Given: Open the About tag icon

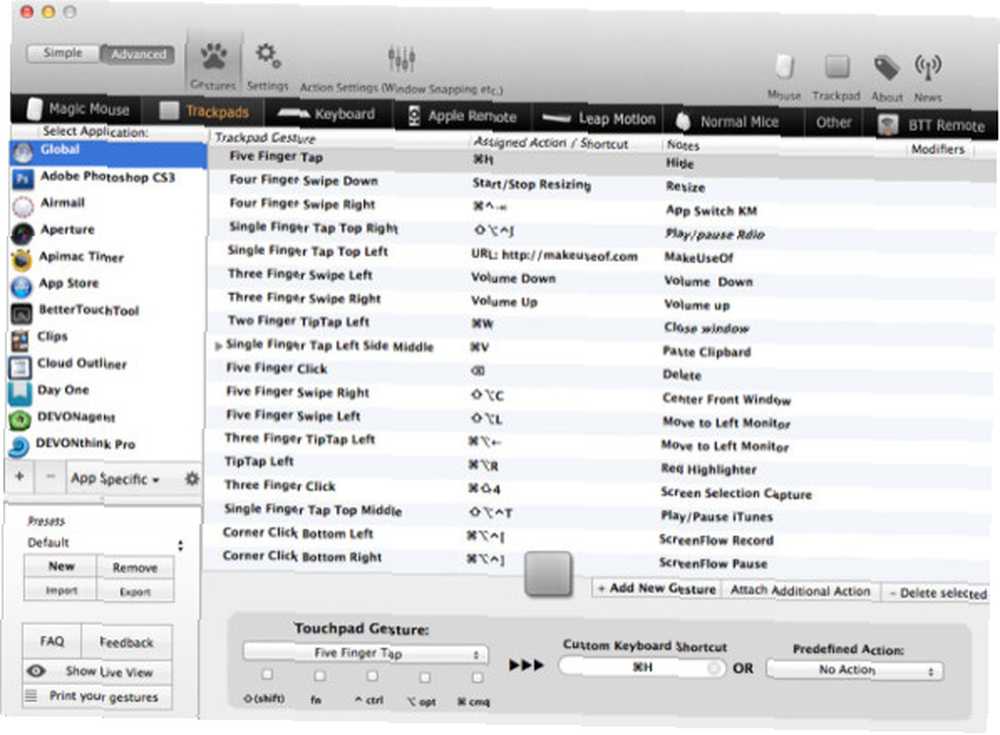Looking at the screenshot, I should click(886, 67).
